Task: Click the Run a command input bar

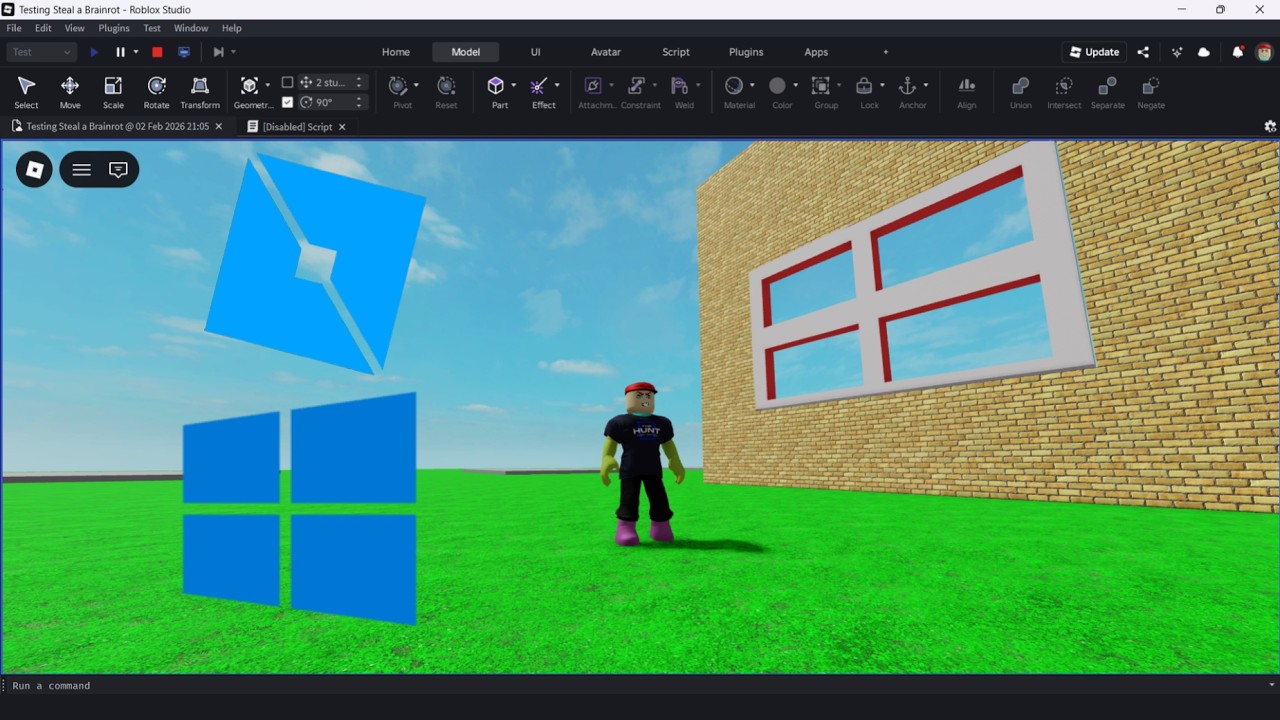Action: (640, 686)
